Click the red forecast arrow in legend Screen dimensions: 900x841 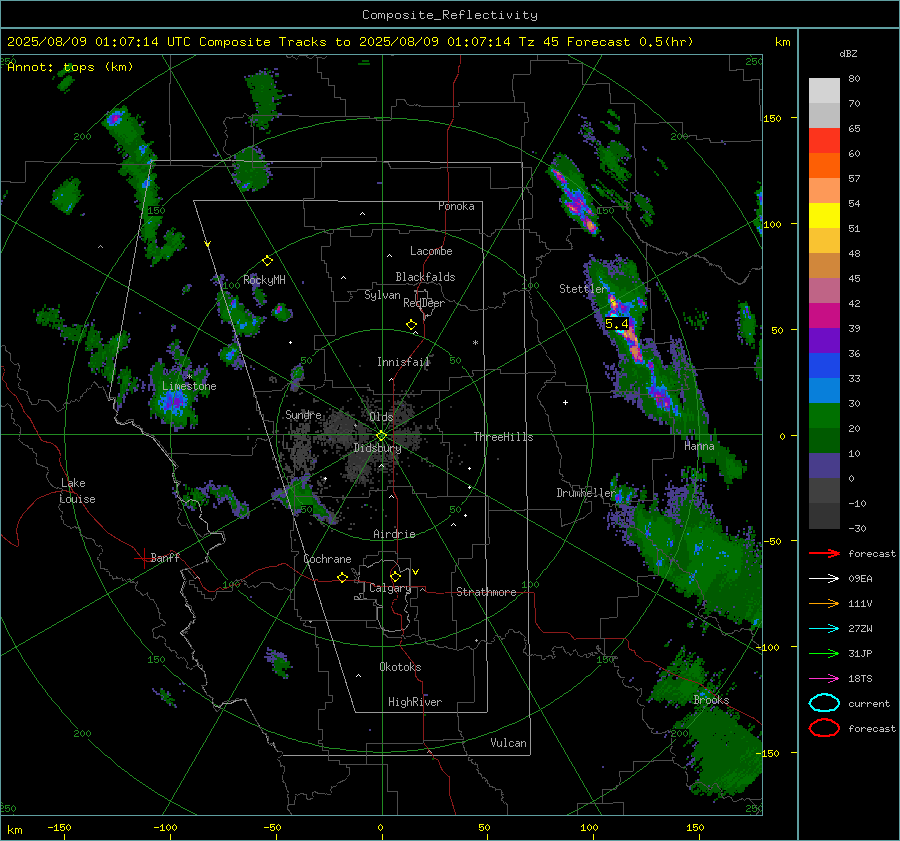[x=824, y=553]
